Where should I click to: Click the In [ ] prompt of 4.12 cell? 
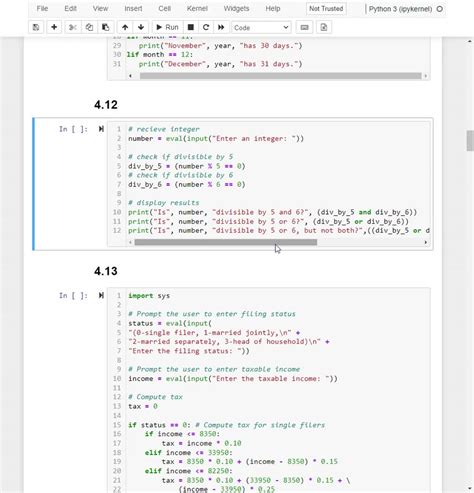[73, 129]
